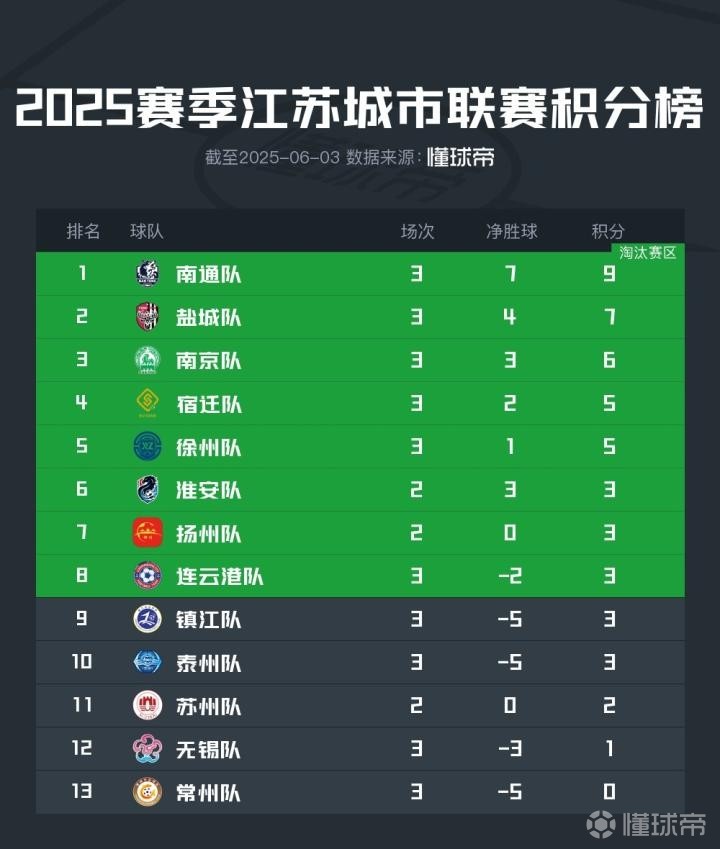Click the 宿迁队 yellow diamond logo
This screenshot has height=849, width=720.
(x=147, y=403)
